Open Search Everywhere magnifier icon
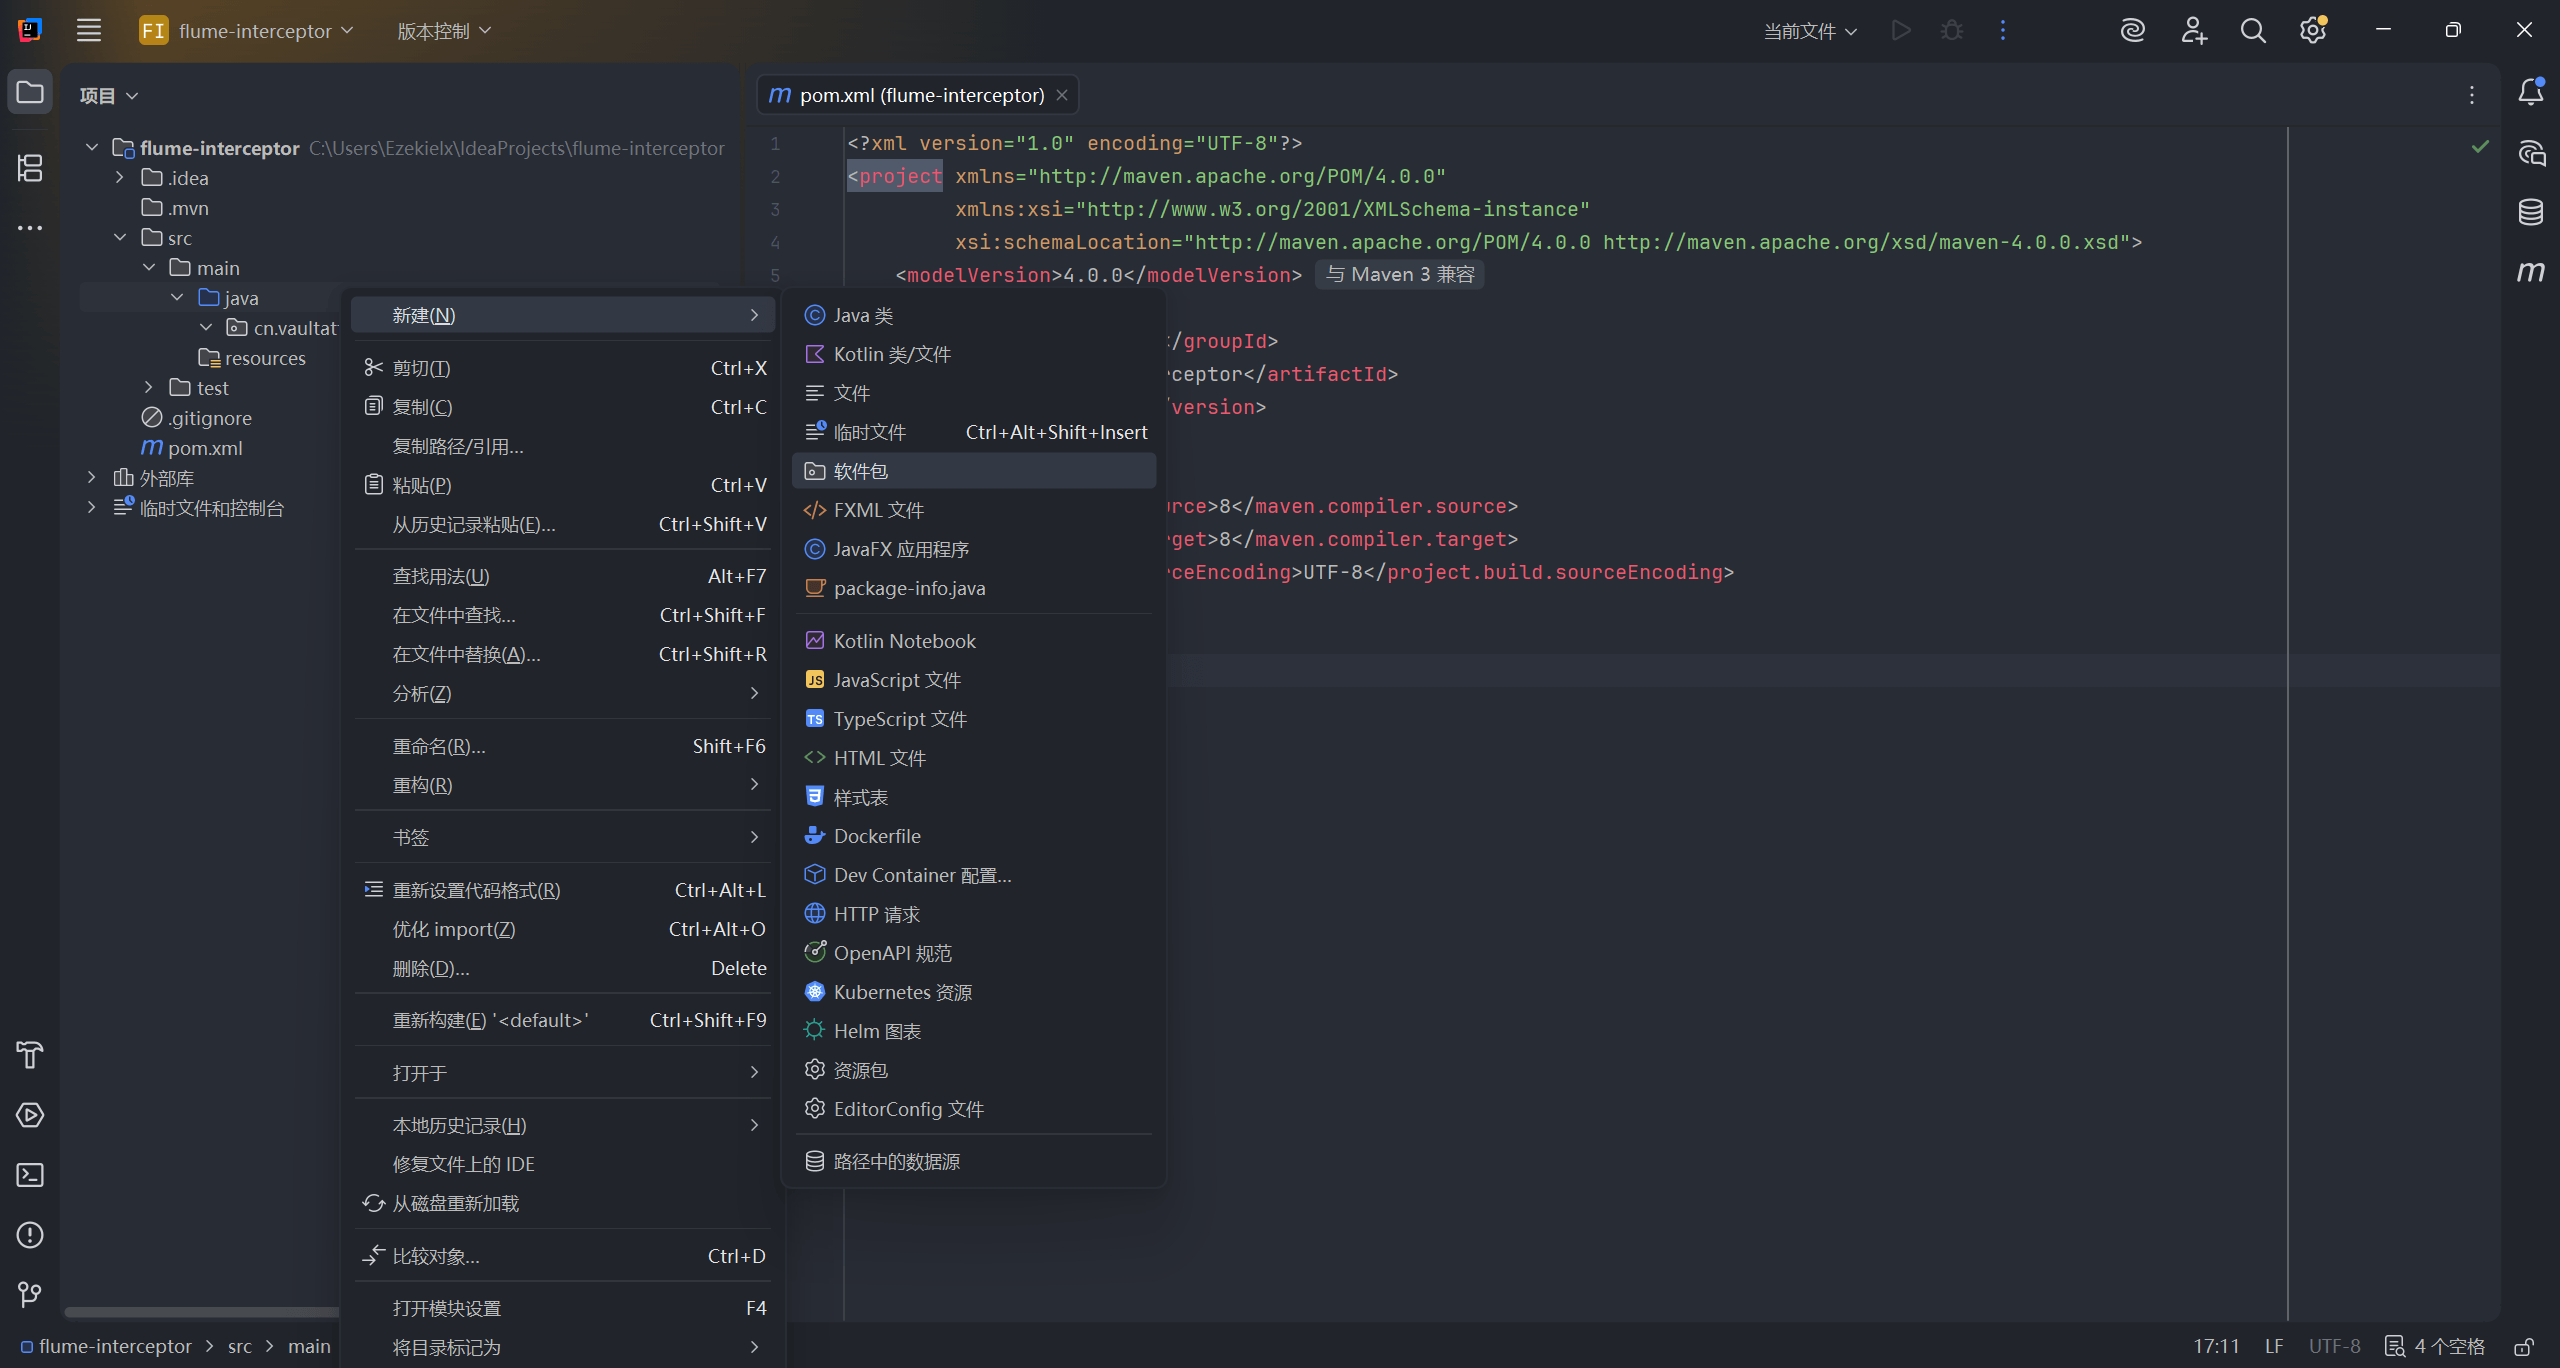2560x1368 pixels. (2253, 30)
